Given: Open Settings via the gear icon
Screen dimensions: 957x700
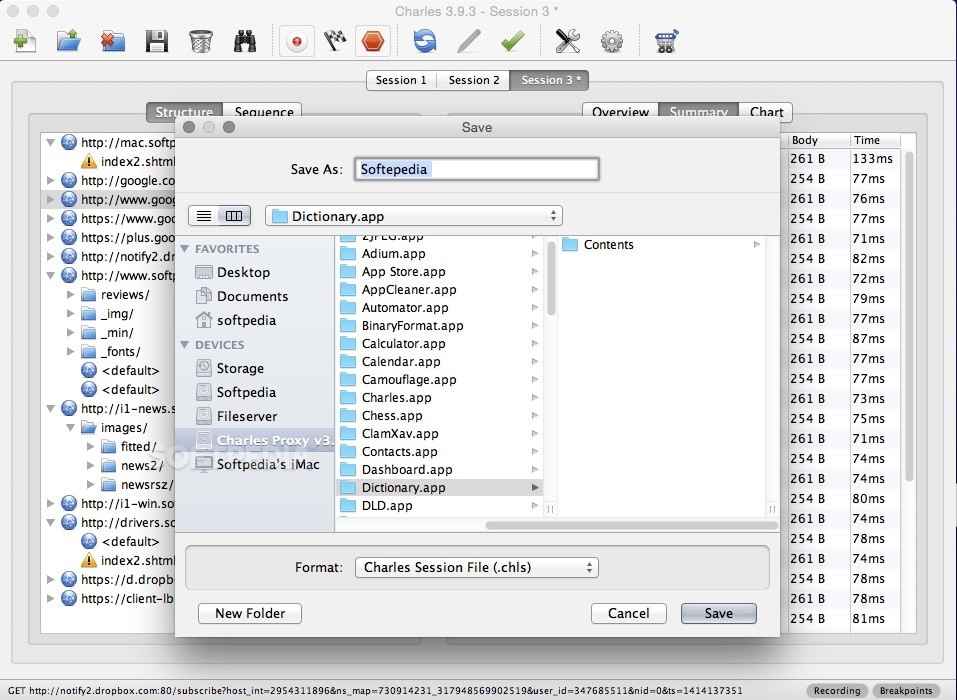Looking at the screenshot, I should pos(611,41).
